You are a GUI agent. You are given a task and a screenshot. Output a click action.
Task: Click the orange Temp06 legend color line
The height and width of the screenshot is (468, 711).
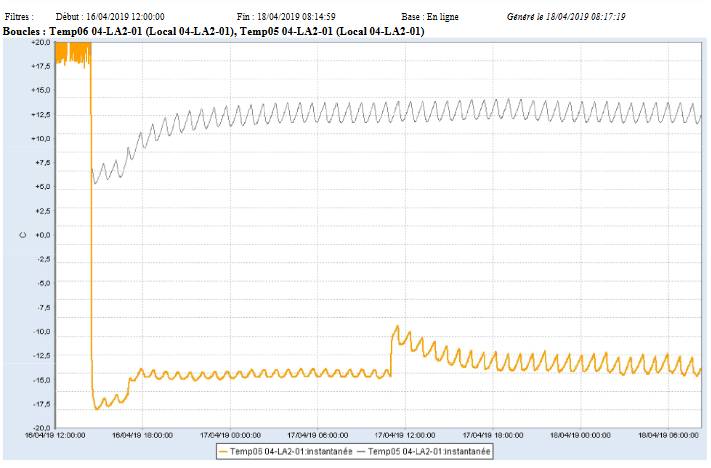coord(223,452)
